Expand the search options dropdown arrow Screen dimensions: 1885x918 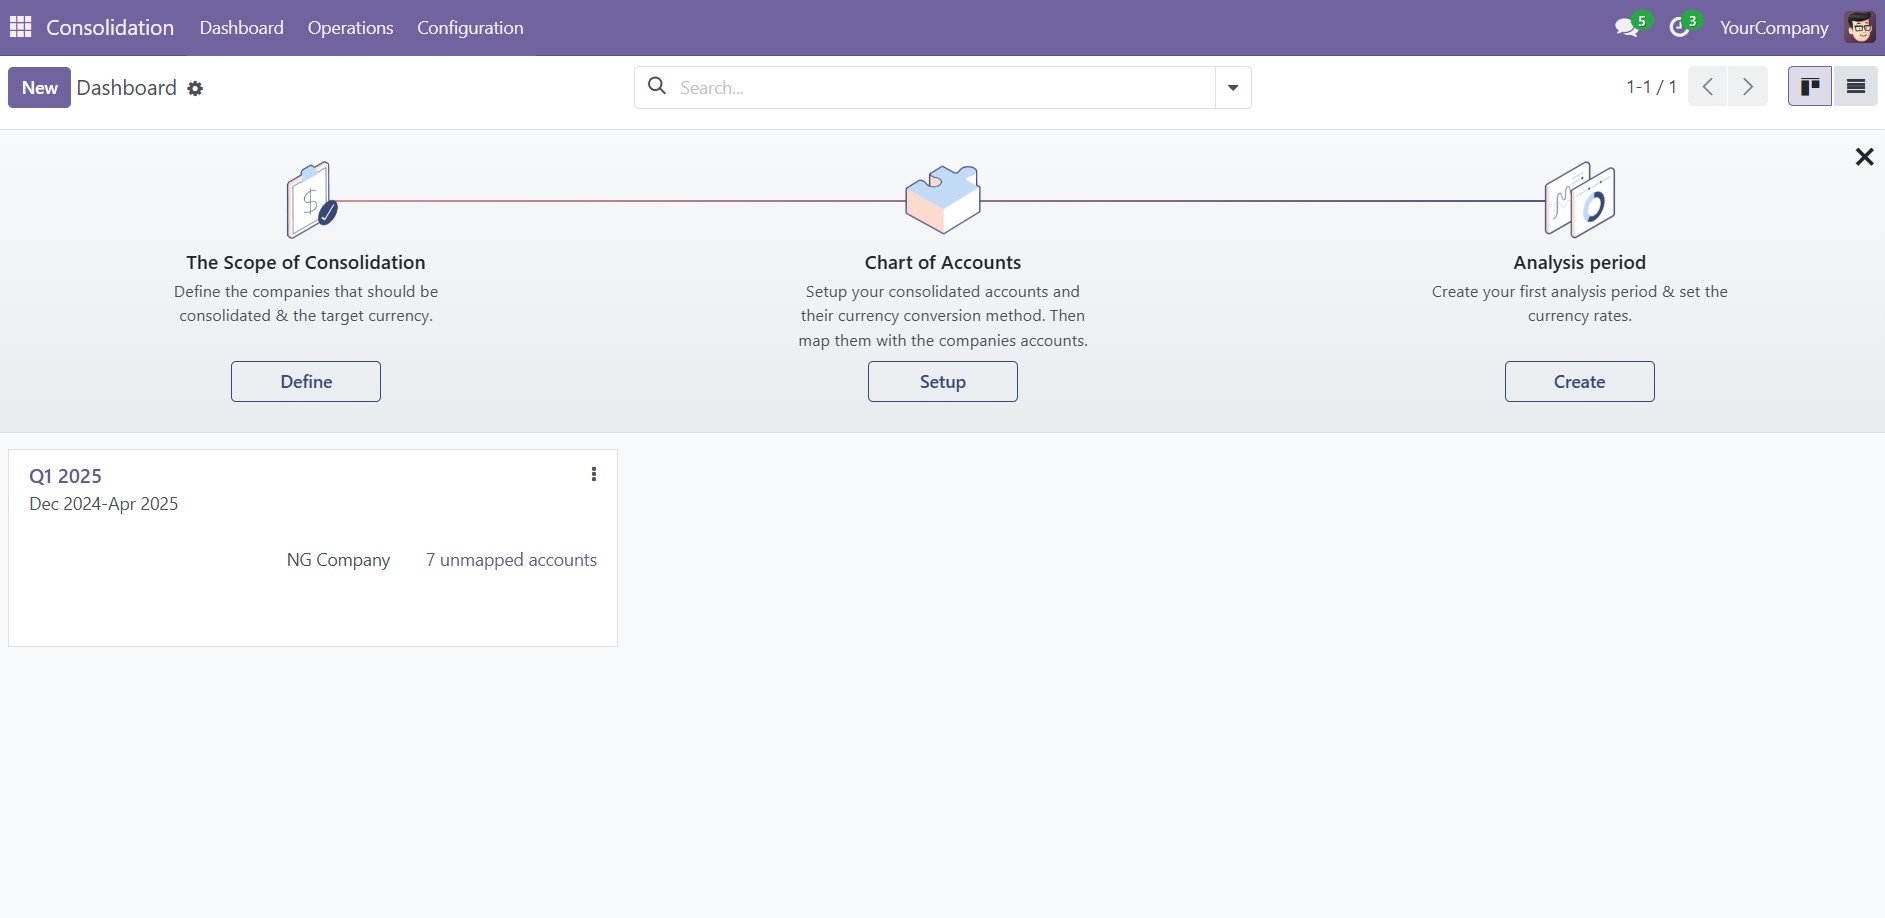(x=1233, y=88)
